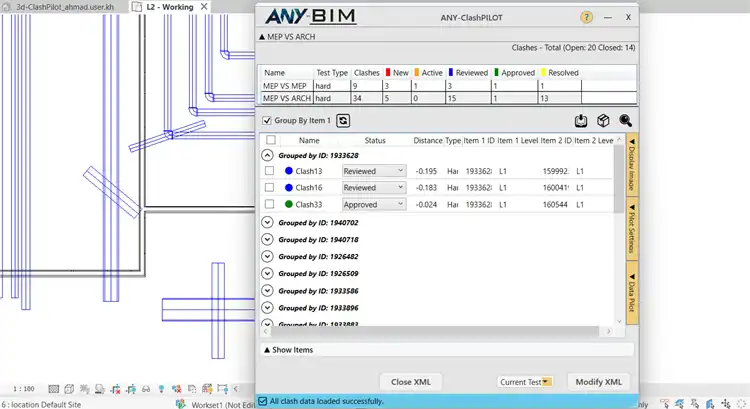Tick the Clash33 row checkbox
The width and height of the screenshot is (750, 409).
pyautogui.click(x=269, y=204)
